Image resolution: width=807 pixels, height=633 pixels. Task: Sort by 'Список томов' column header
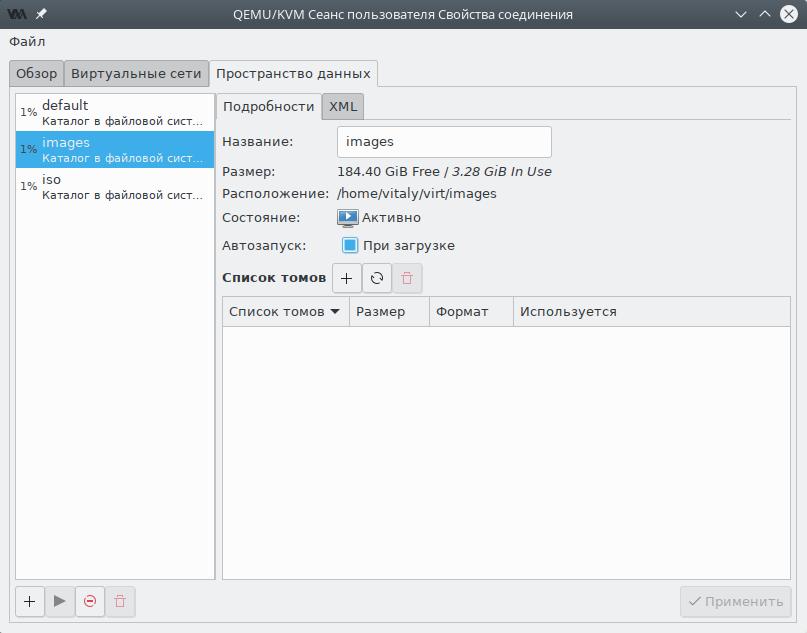[284, 311]
